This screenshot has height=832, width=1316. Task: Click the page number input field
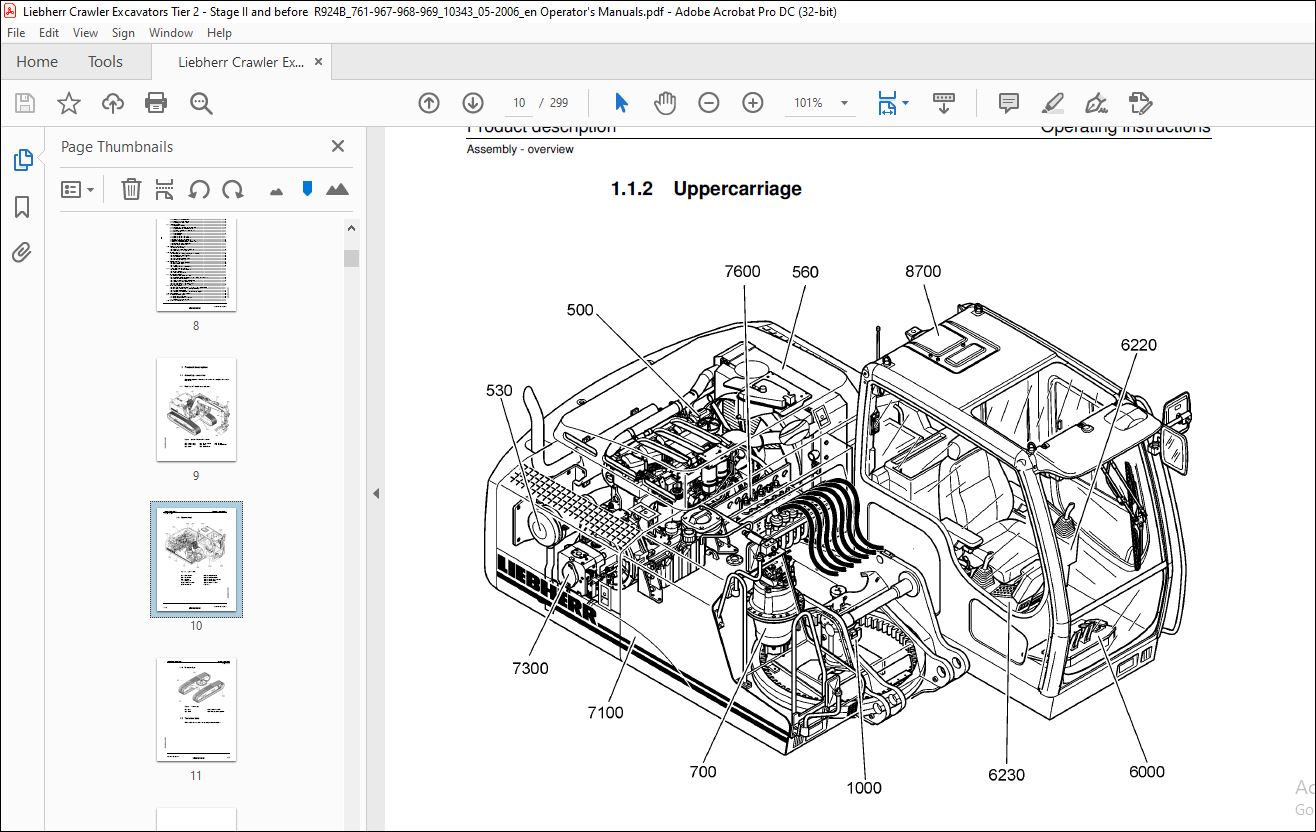(x=519, y=103)
